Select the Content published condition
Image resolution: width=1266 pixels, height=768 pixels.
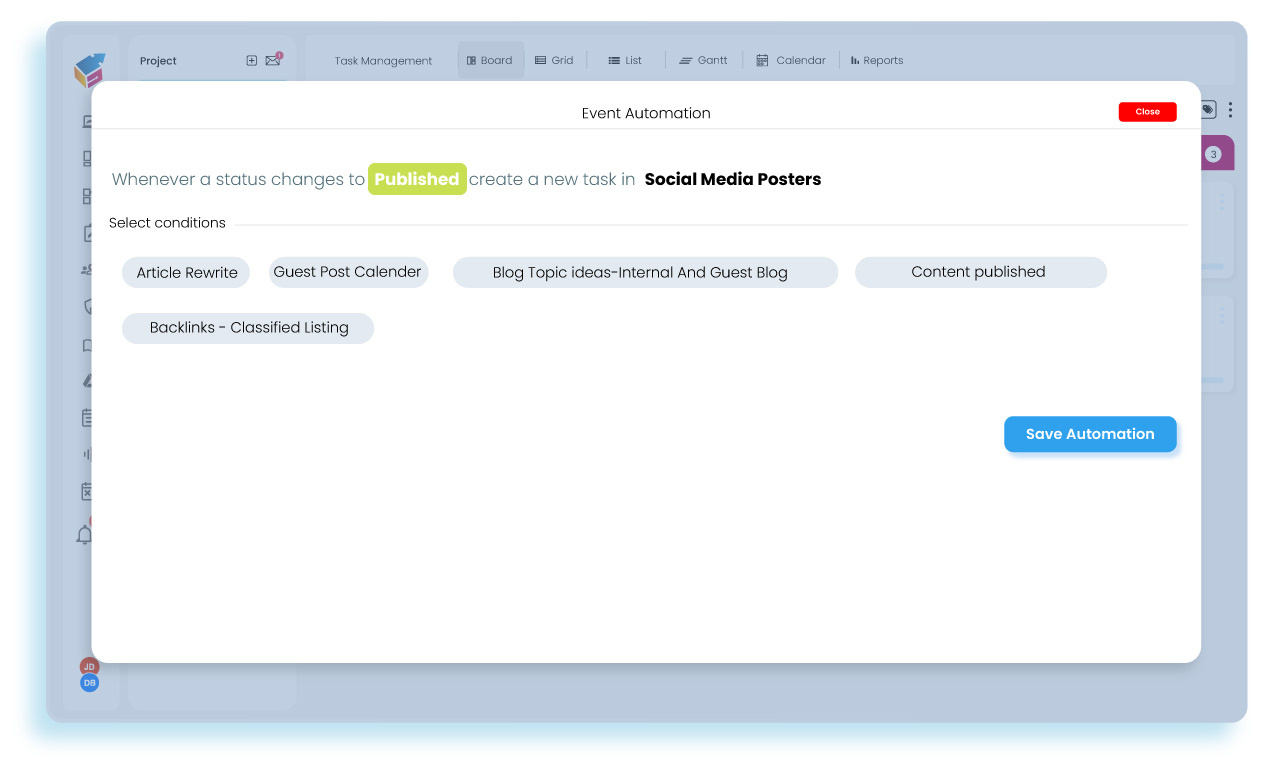point(979,271)
